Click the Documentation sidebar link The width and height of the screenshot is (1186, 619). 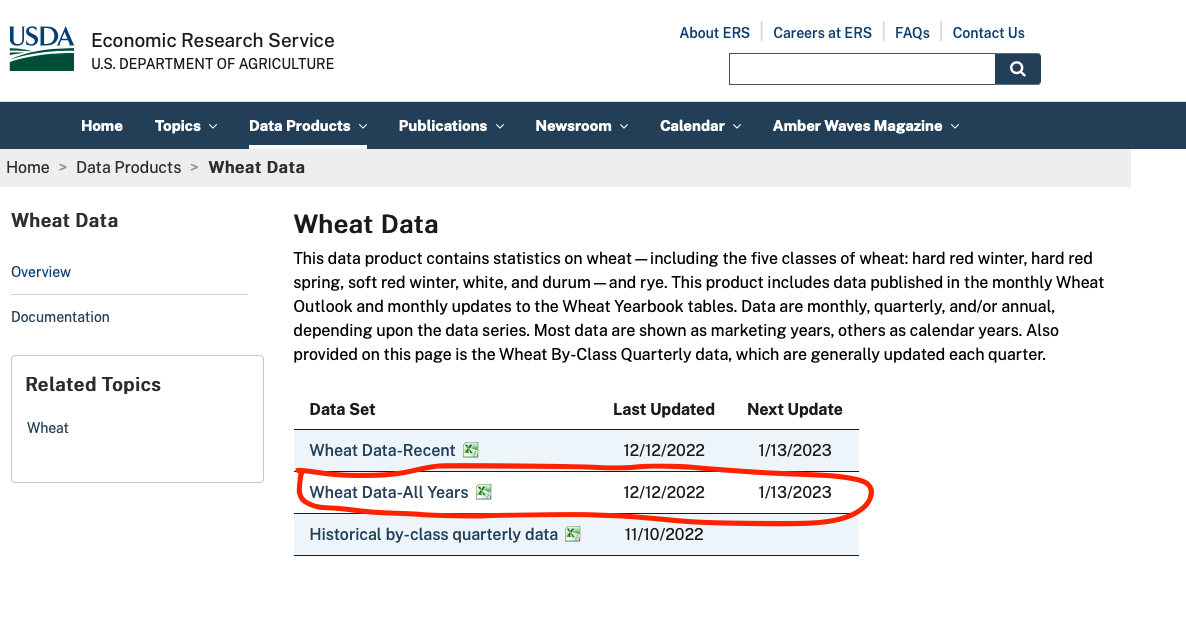60,316
